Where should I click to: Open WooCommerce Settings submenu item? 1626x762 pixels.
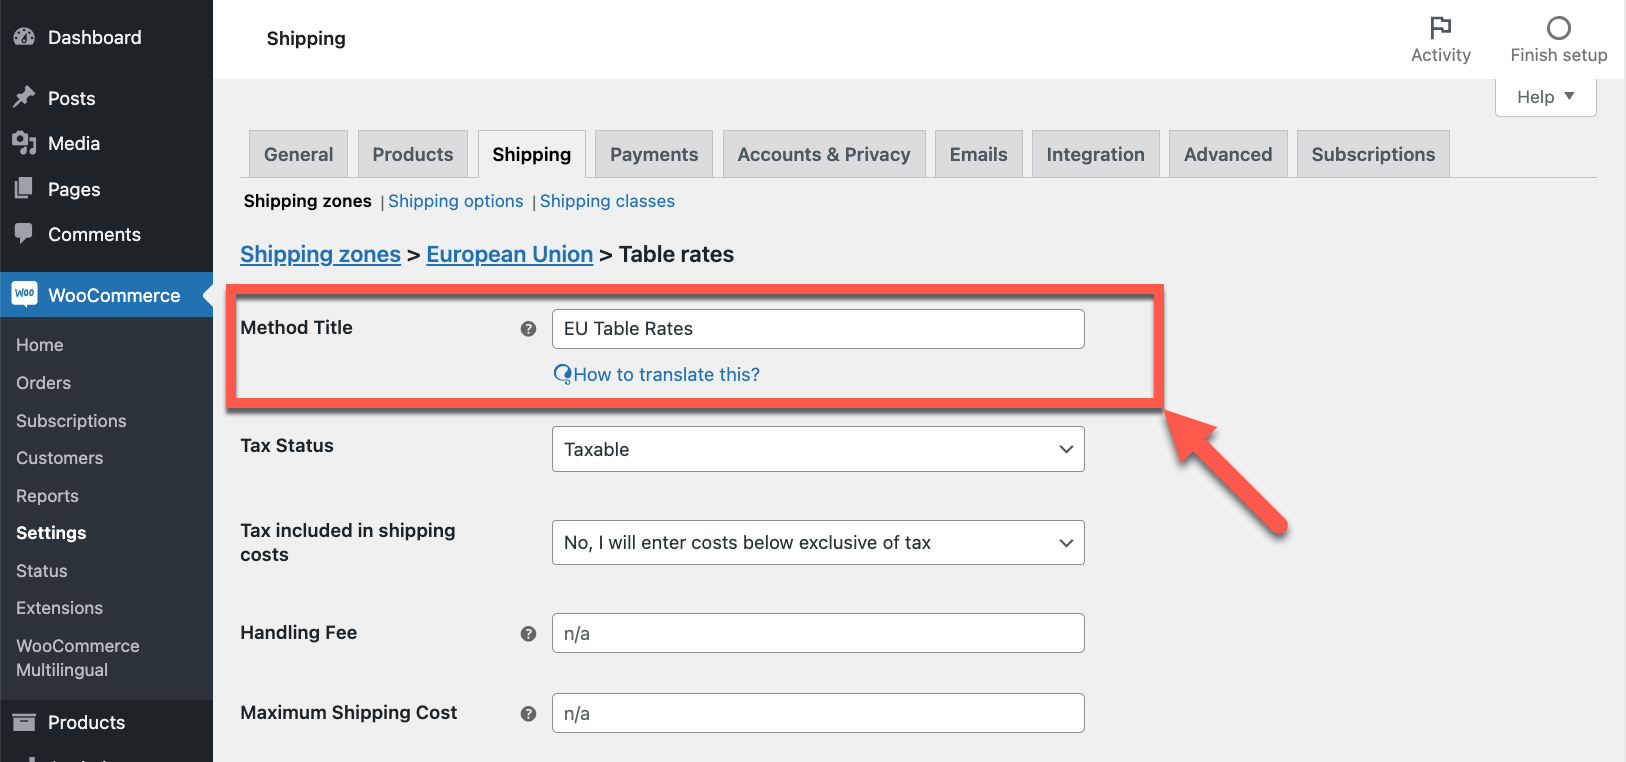(51, 533)
